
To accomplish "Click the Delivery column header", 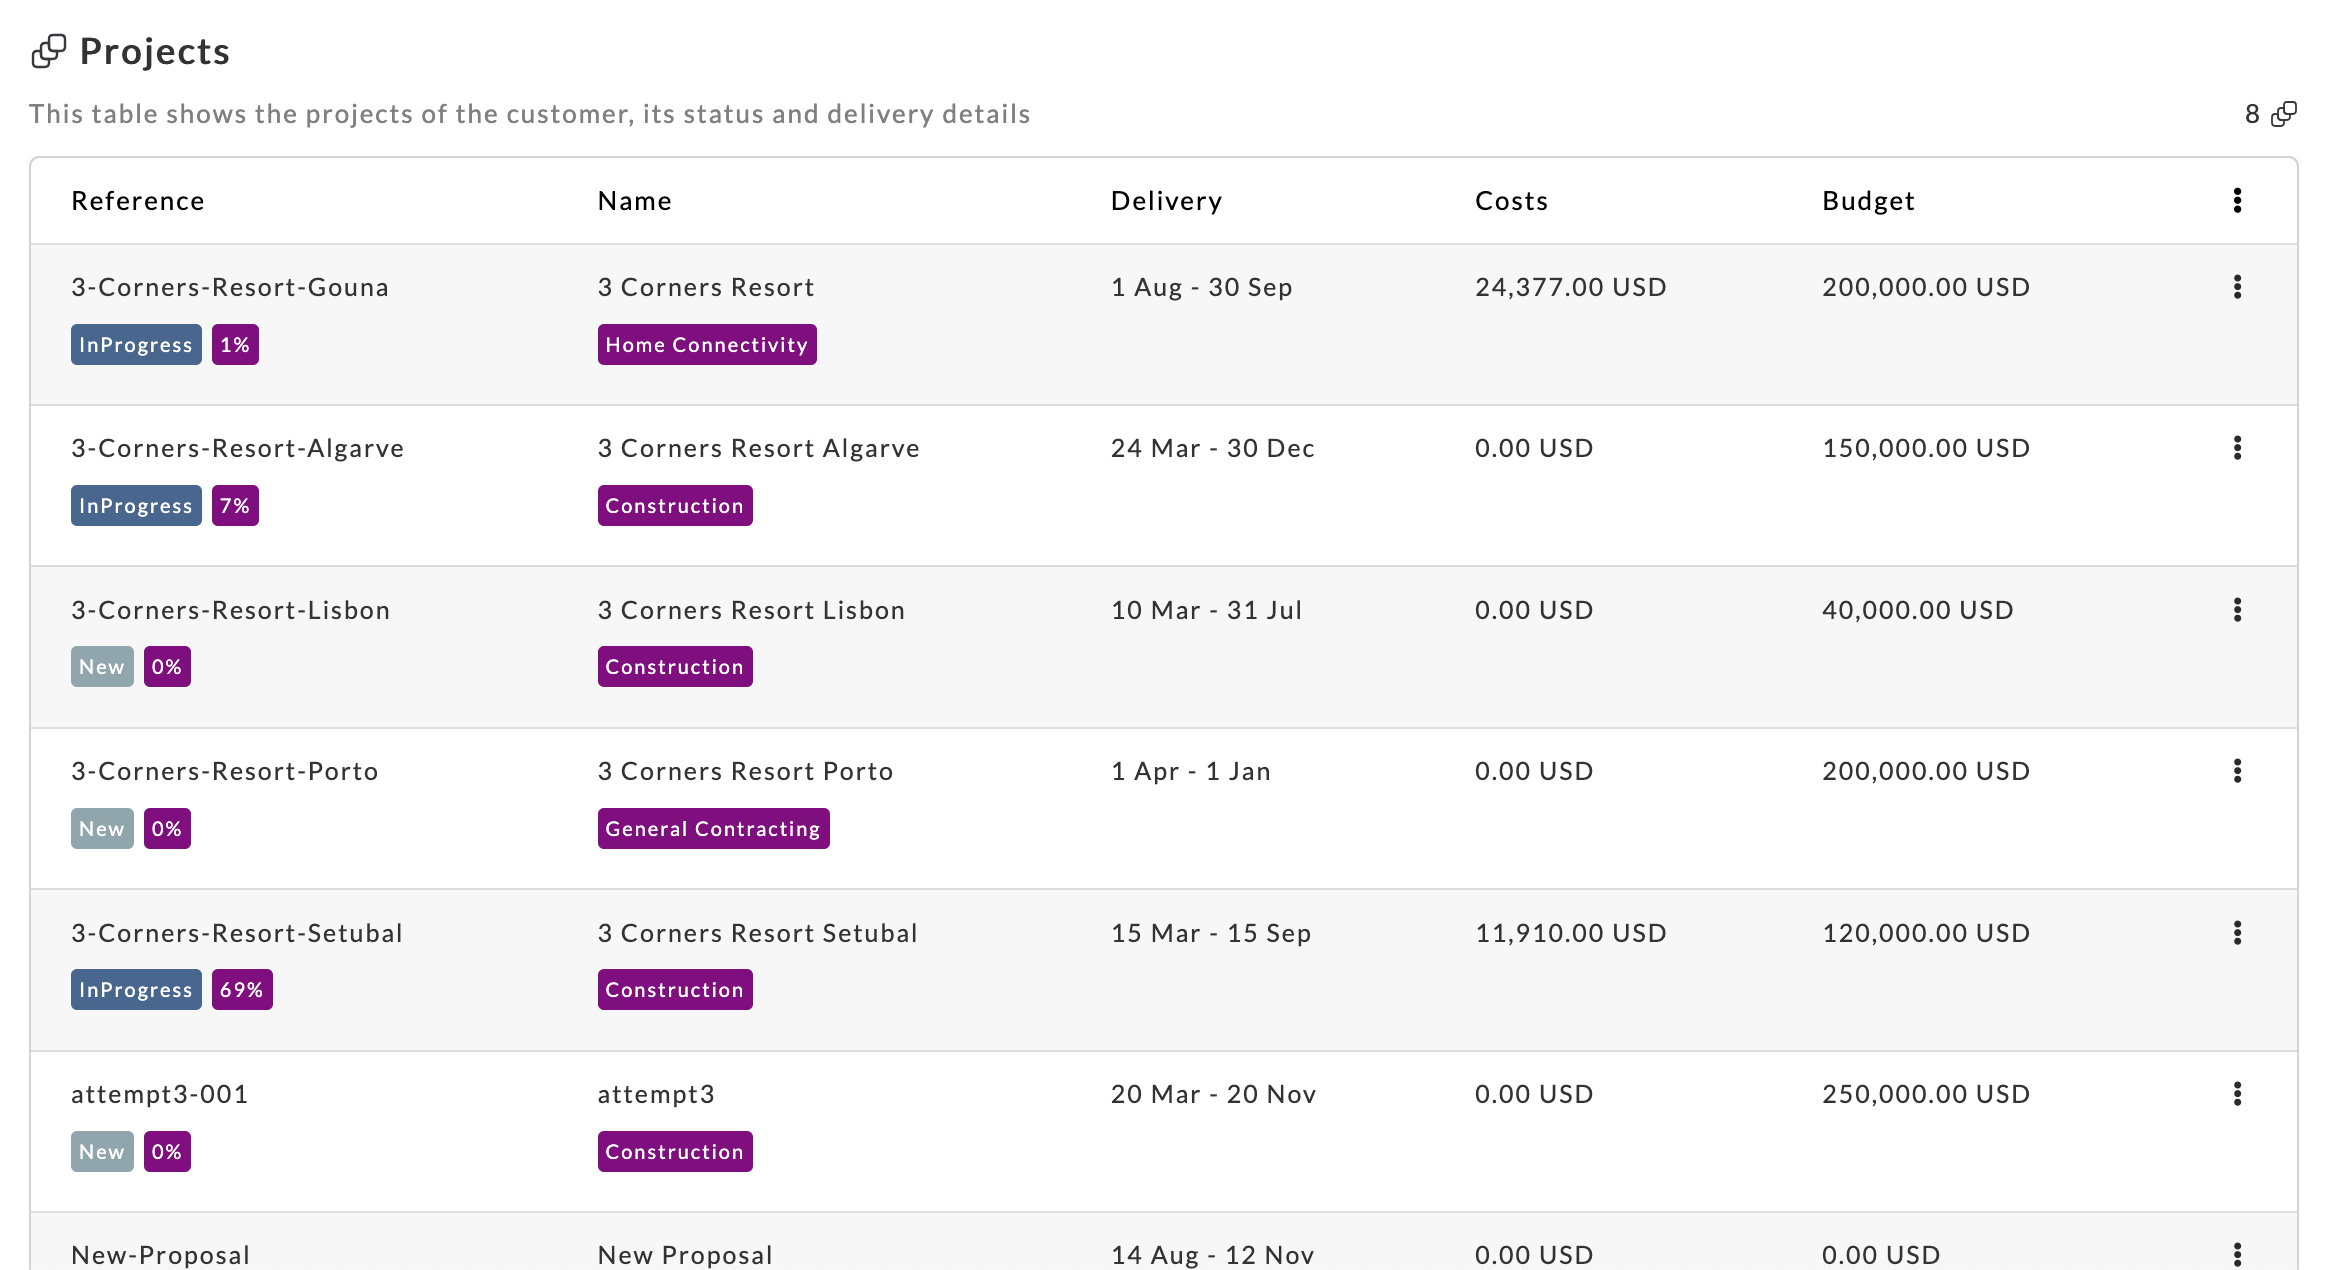I will (1166, 201).
